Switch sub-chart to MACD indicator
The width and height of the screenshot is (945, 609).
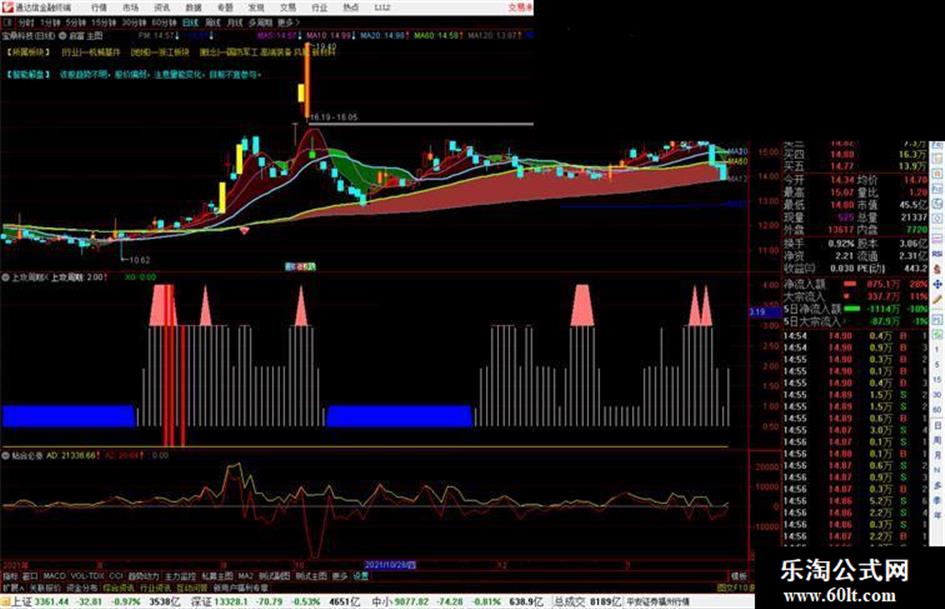[54, 576]
